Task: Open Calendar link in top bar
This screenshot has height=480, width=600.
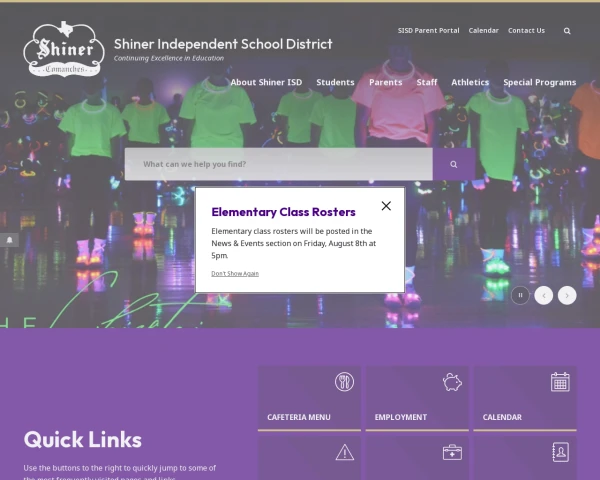Action: 484,31
